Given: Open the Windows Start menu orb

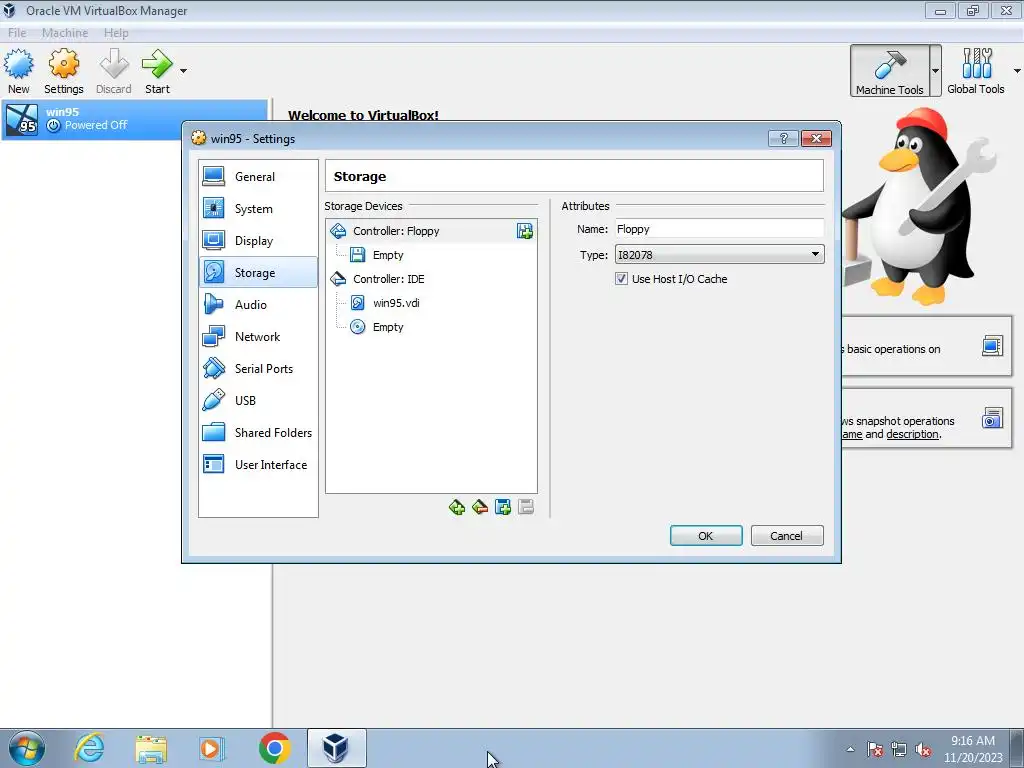Looking at the screenshot, I should click(27, 748).
